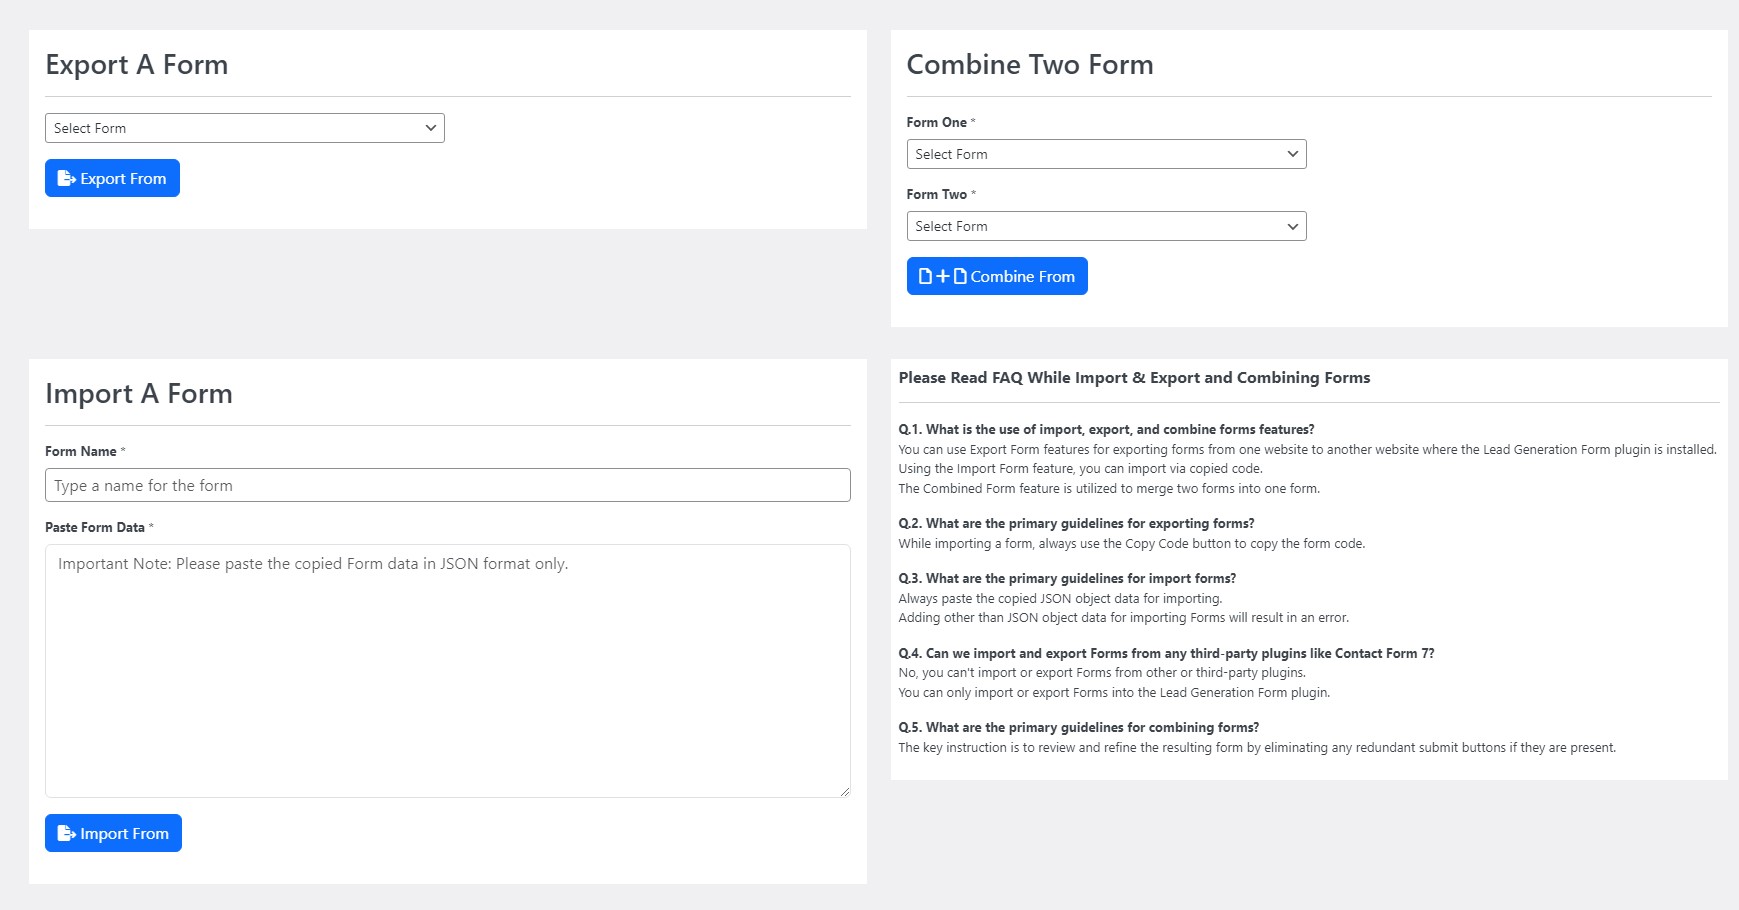The width and height of the screenshot is (1739, 910).
Task: Expand the Form Two dropdown
Action: tap(1106, 226)
